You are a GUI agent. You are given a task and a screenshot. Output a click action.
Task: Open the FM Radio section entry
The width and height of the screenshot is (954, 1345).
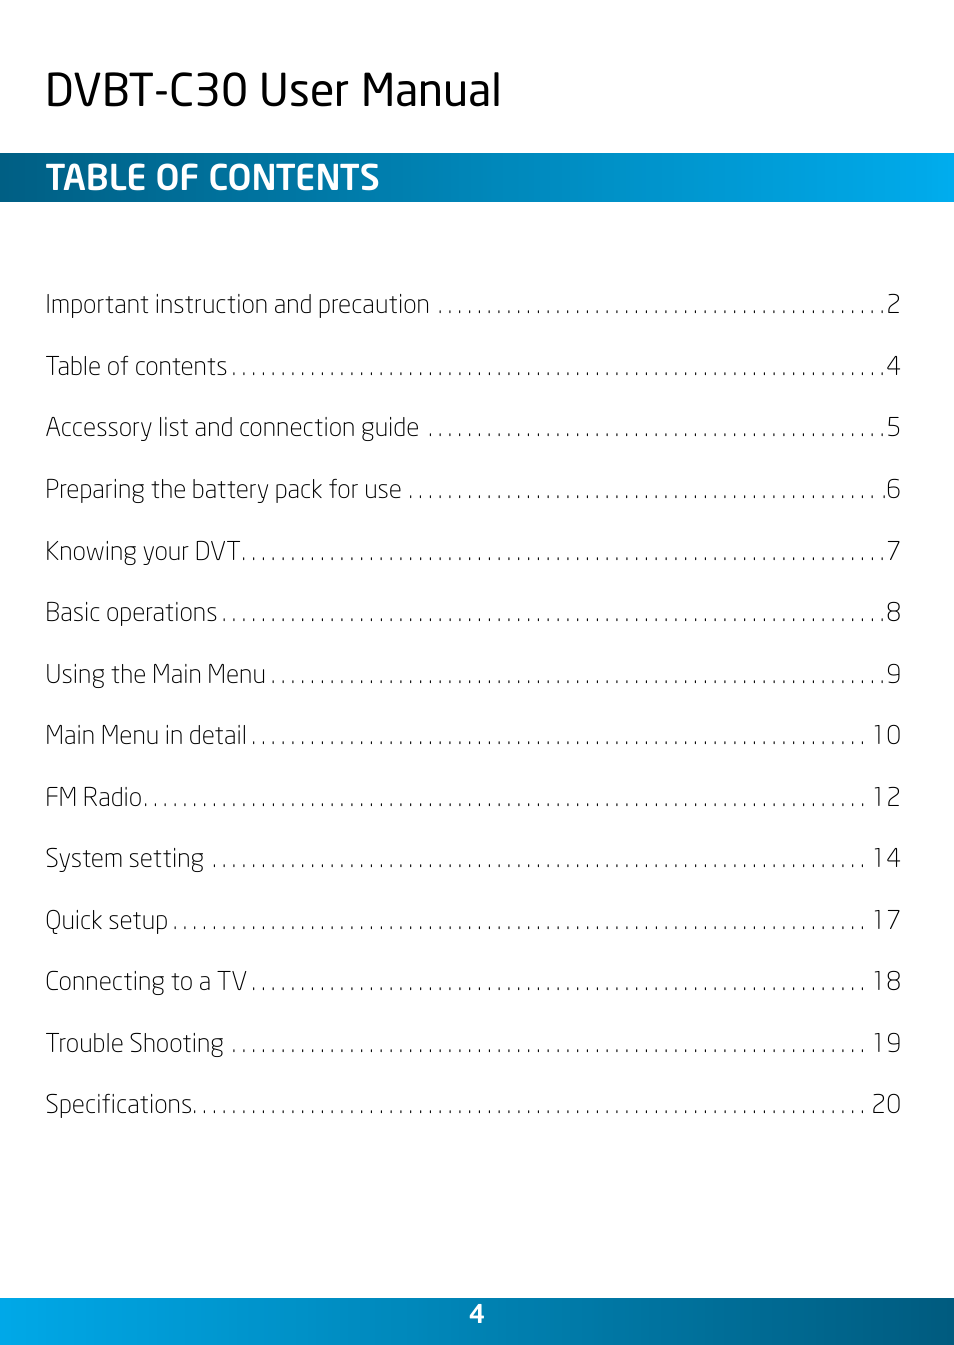[x=95, y=797]
